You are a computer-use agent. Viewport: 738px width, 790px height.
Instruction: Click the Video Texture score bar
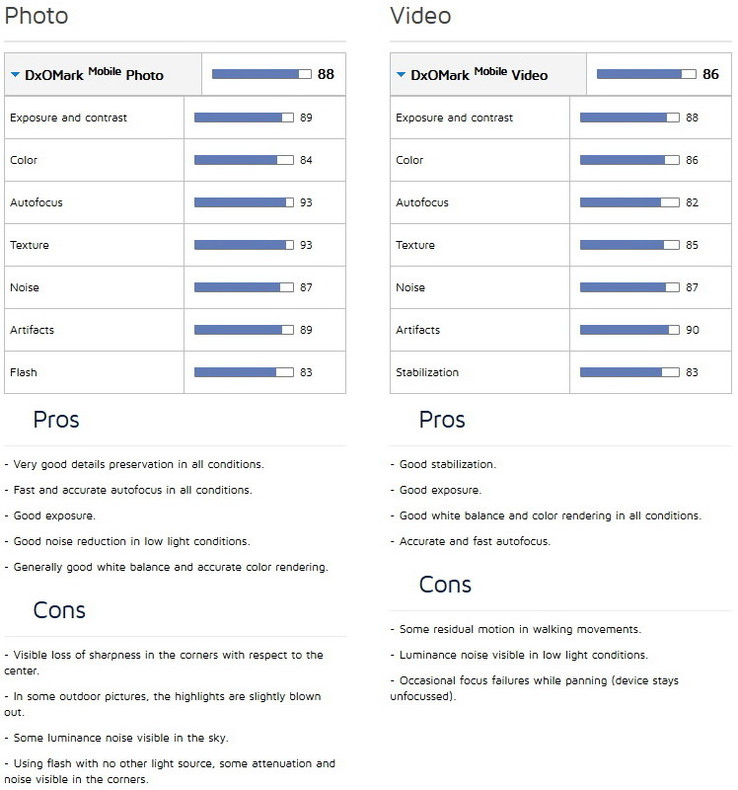point(629,245)
